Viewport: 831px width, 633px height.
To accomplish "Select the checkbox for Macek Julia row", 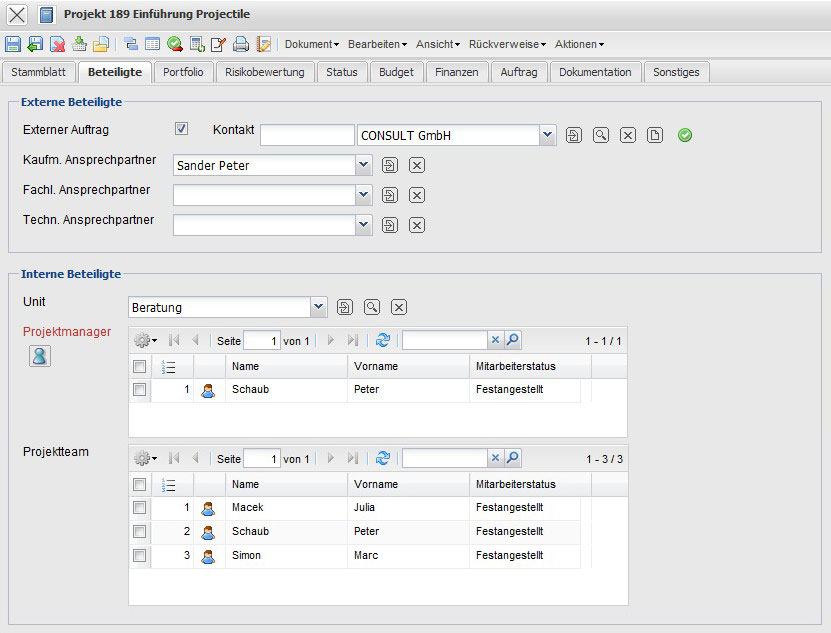I will pyautogui.click(x=140, y=508).
